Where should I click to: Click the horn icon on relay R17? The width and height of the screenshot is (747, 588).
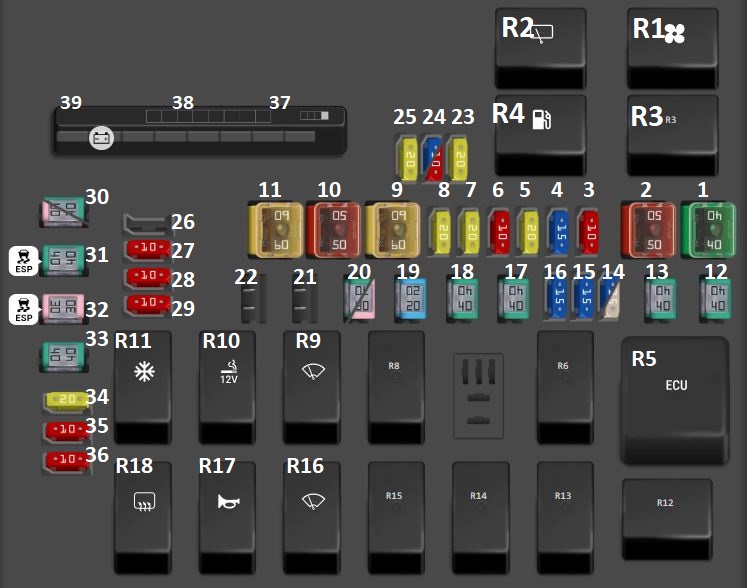tap(229, 501)
